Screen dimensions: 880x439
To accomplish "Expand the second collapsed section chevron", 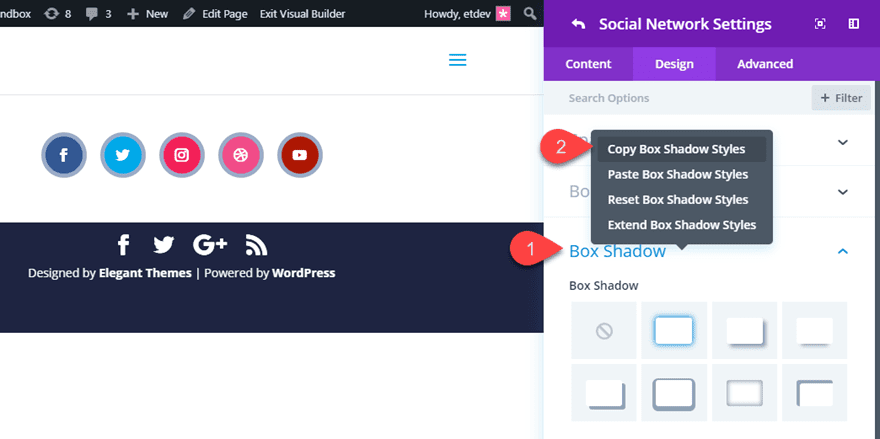I will [x=842, y=192].
